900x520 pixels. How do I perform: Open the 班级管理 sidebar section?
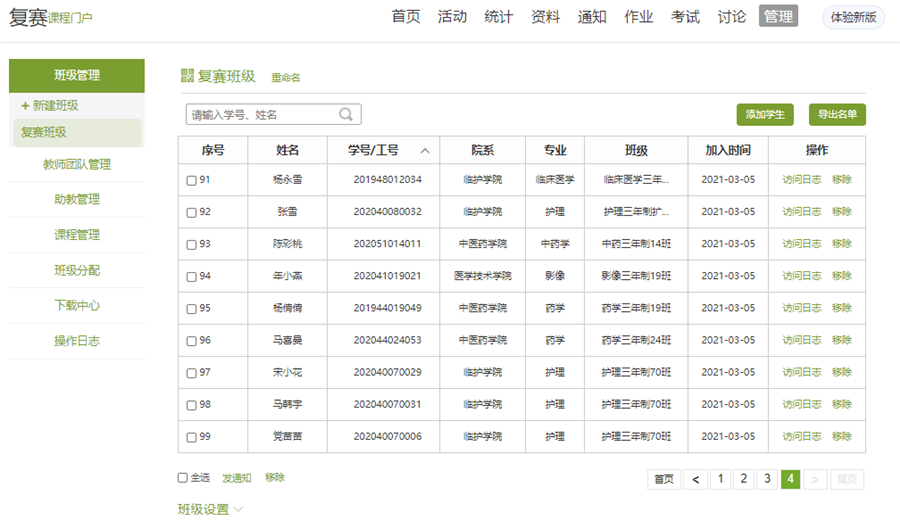coord(77,75)
